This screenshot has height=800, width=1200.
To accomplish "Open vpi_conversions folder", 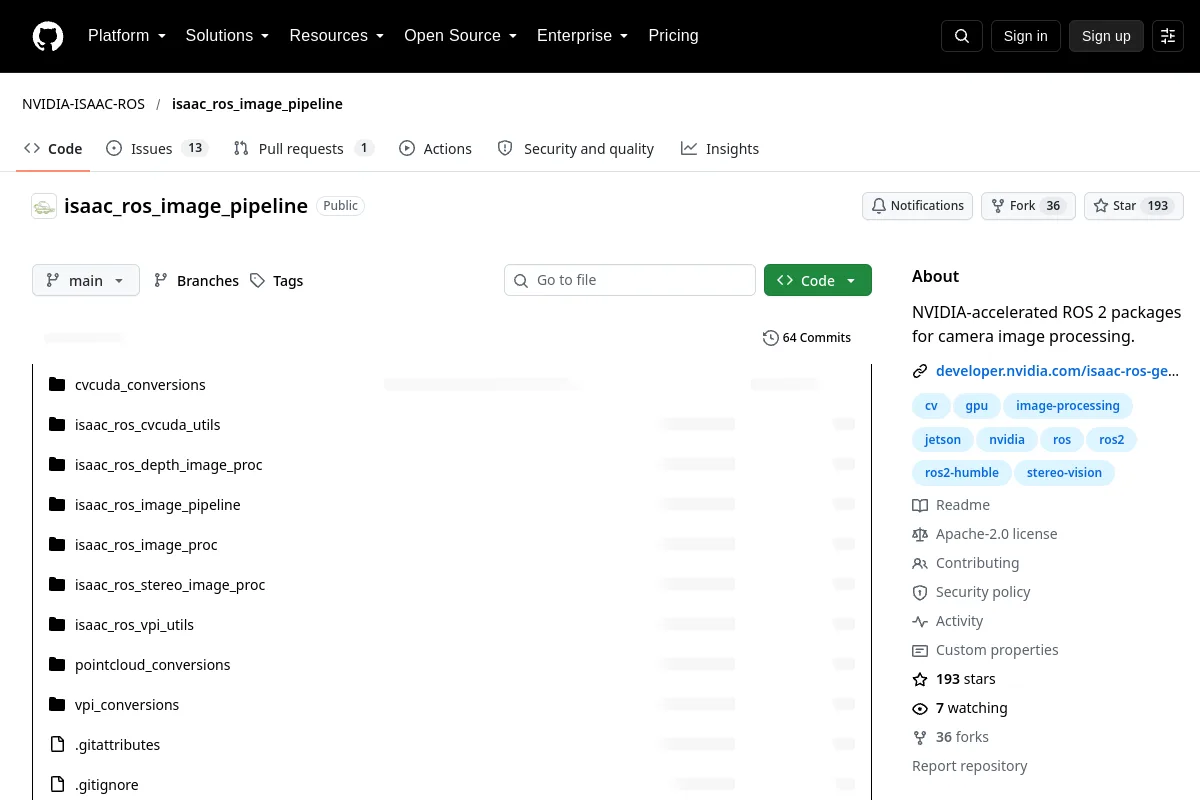I will tap(127, 705).
